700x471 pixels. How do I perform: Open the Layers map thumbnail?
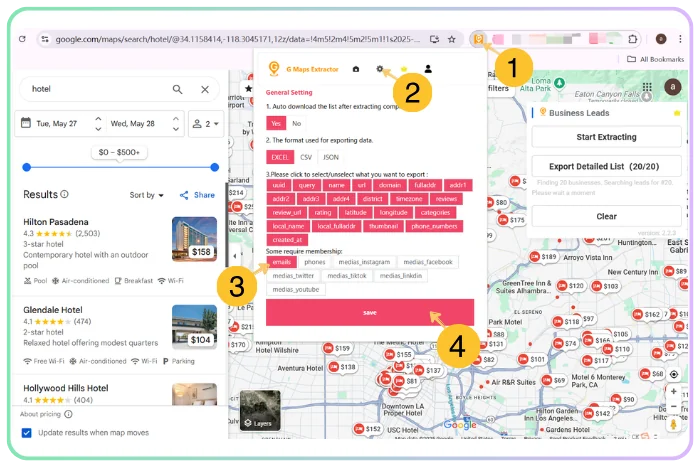260,411
